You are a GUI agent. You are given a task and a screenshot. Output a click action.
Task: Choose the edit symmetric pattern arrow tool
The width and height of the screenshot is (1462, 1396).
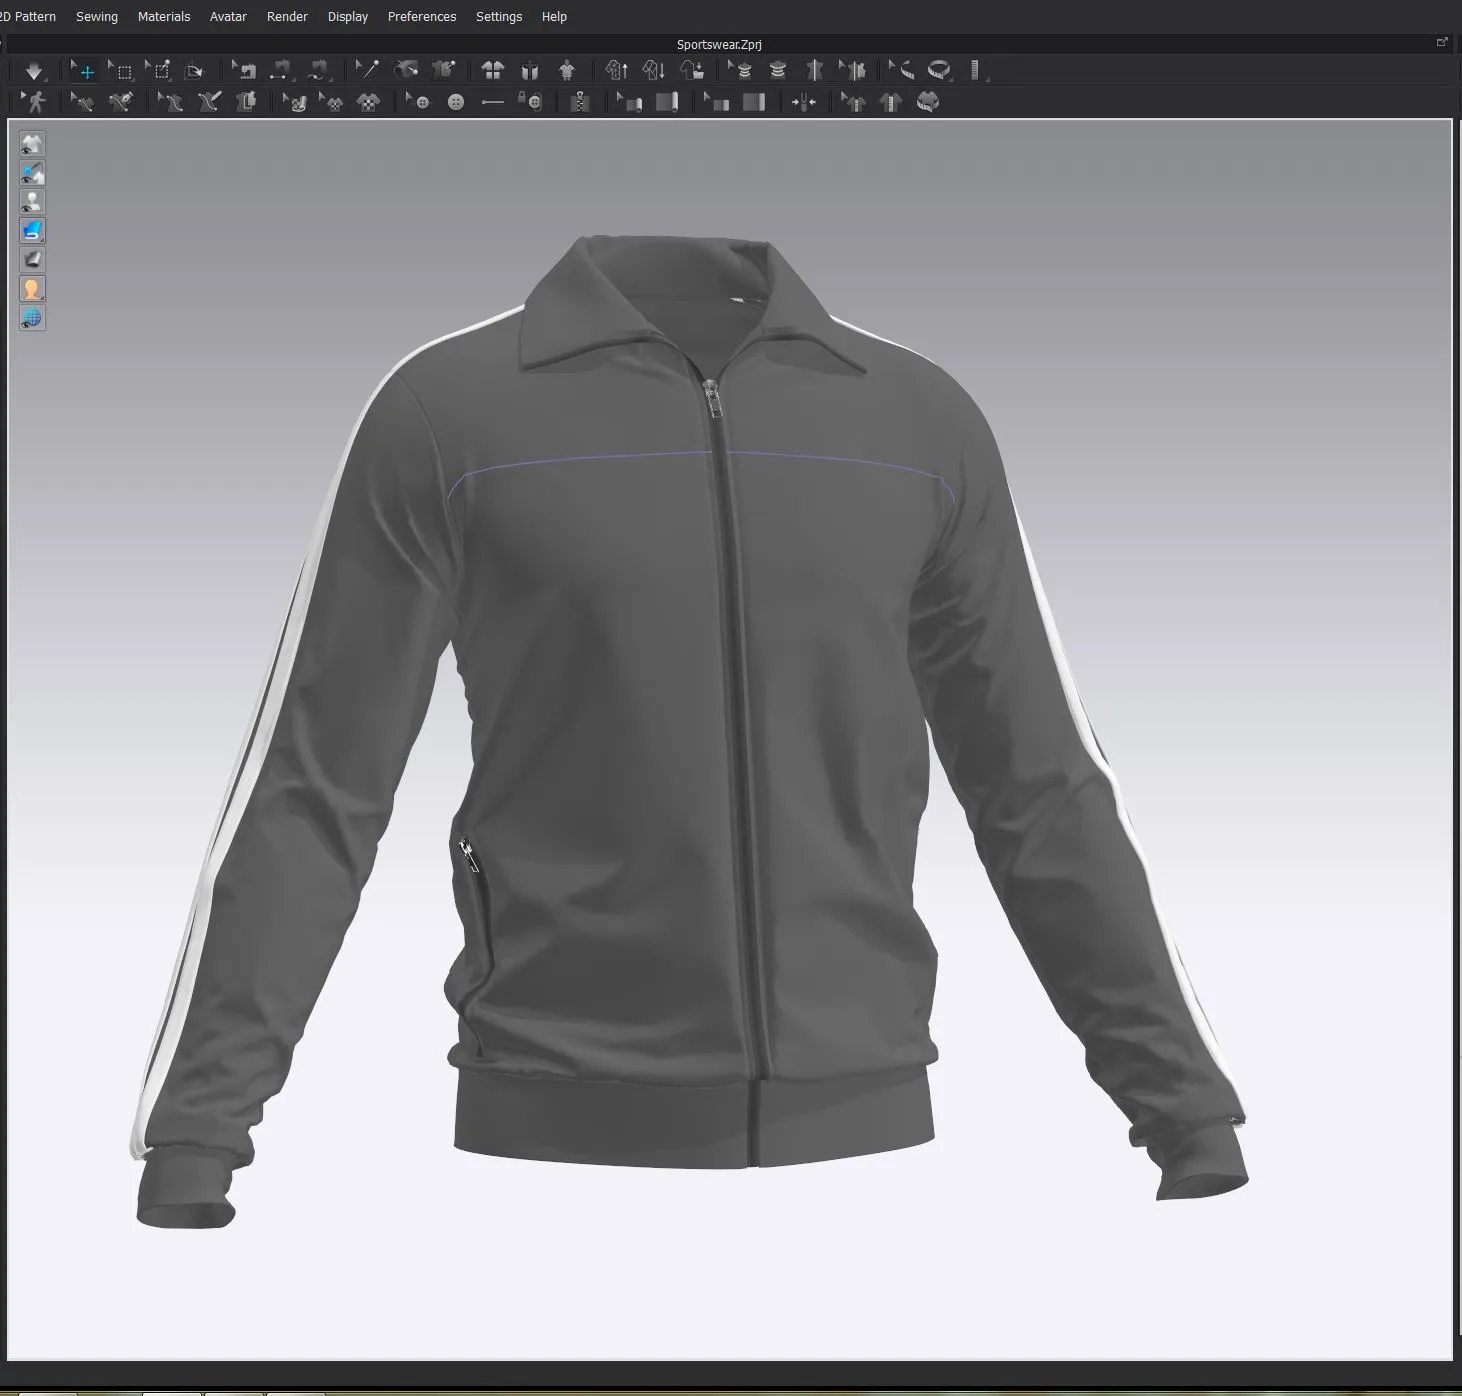coord(852,70)
